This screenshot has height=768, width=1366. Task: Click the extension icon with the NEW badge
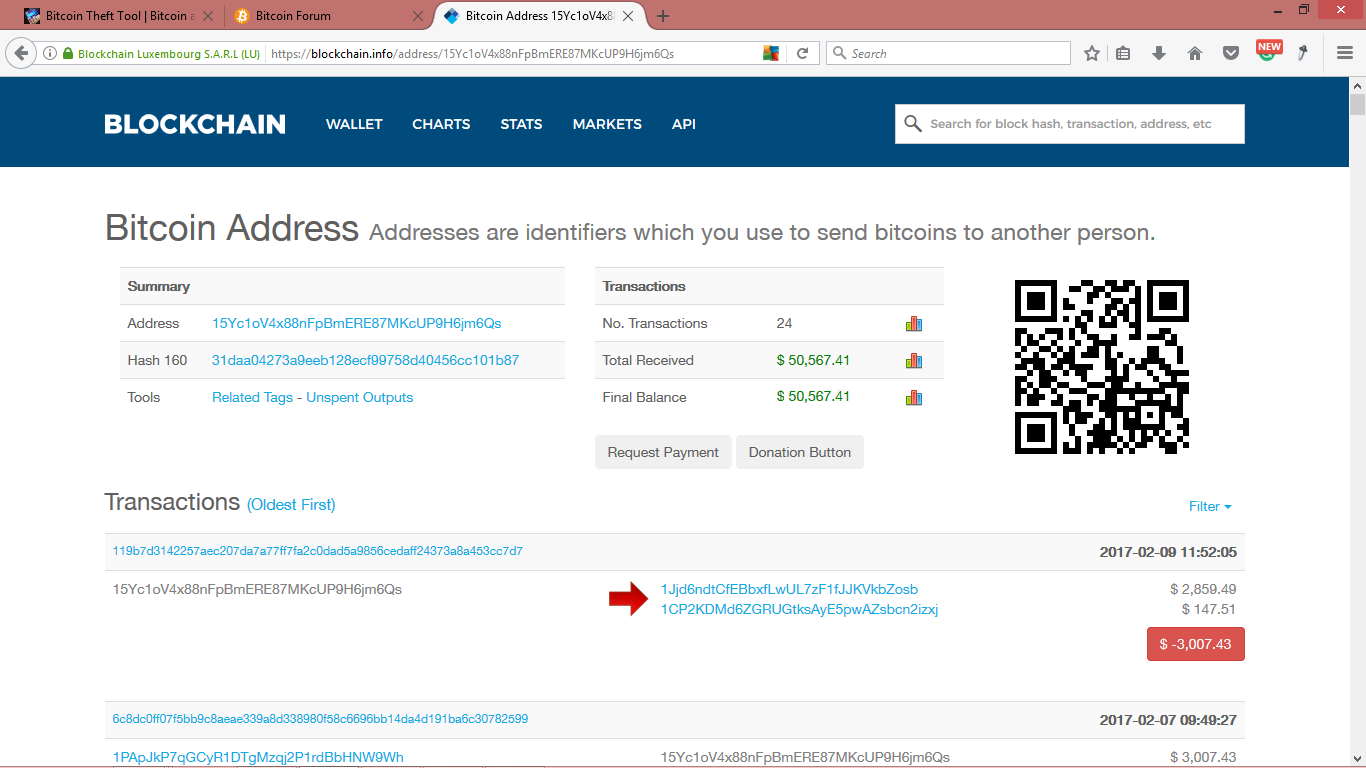tap(1268, 51)
